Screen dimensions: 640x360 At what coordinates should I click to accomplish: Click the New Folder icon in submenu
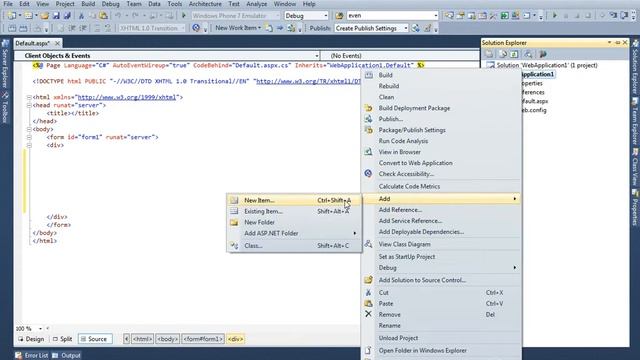pyautogui.click(x=234, y=222)
